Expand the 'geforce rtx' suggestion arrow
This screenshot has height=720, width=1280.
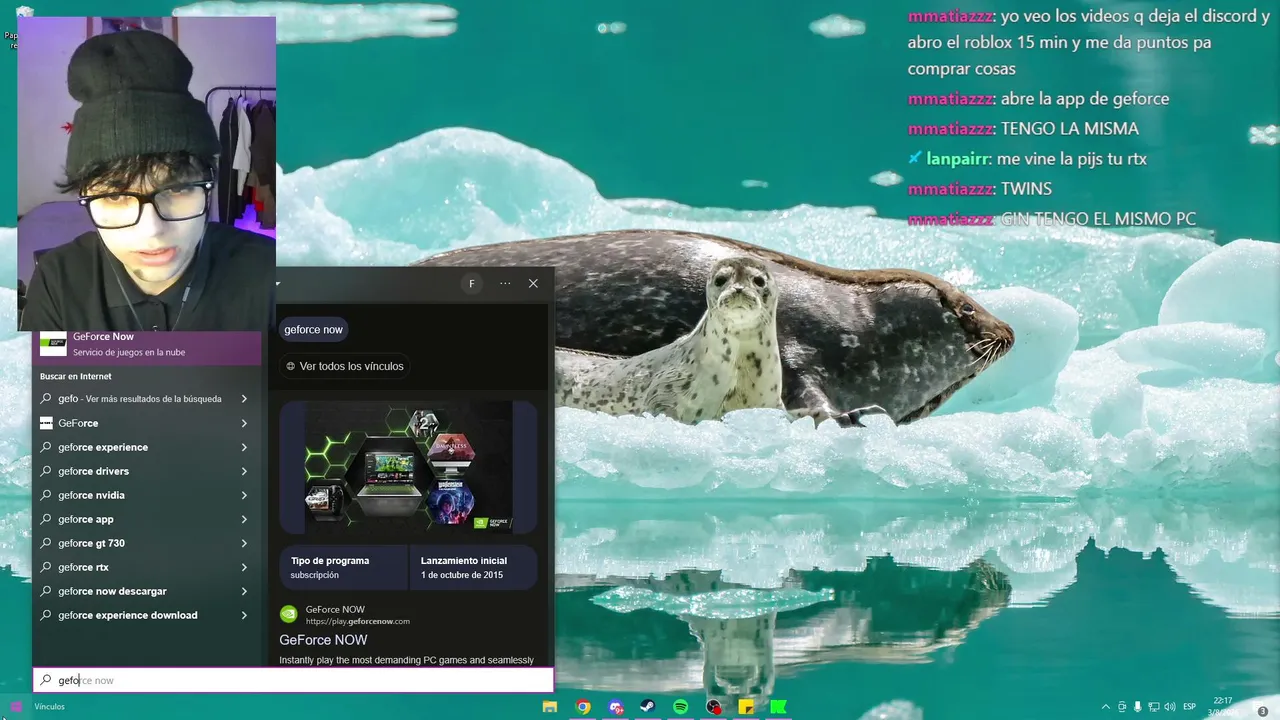(x=244, y=567)
